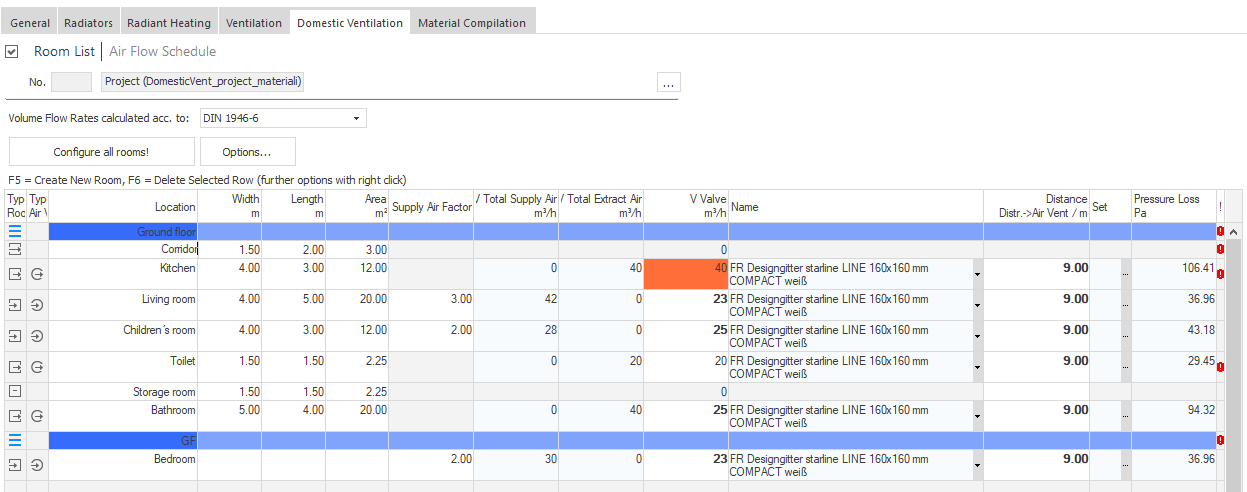The width and height of the screenshot is (1247, 492).
Task: Open the valve name dropdown for Children's room
Action: [x=977, y=337]
